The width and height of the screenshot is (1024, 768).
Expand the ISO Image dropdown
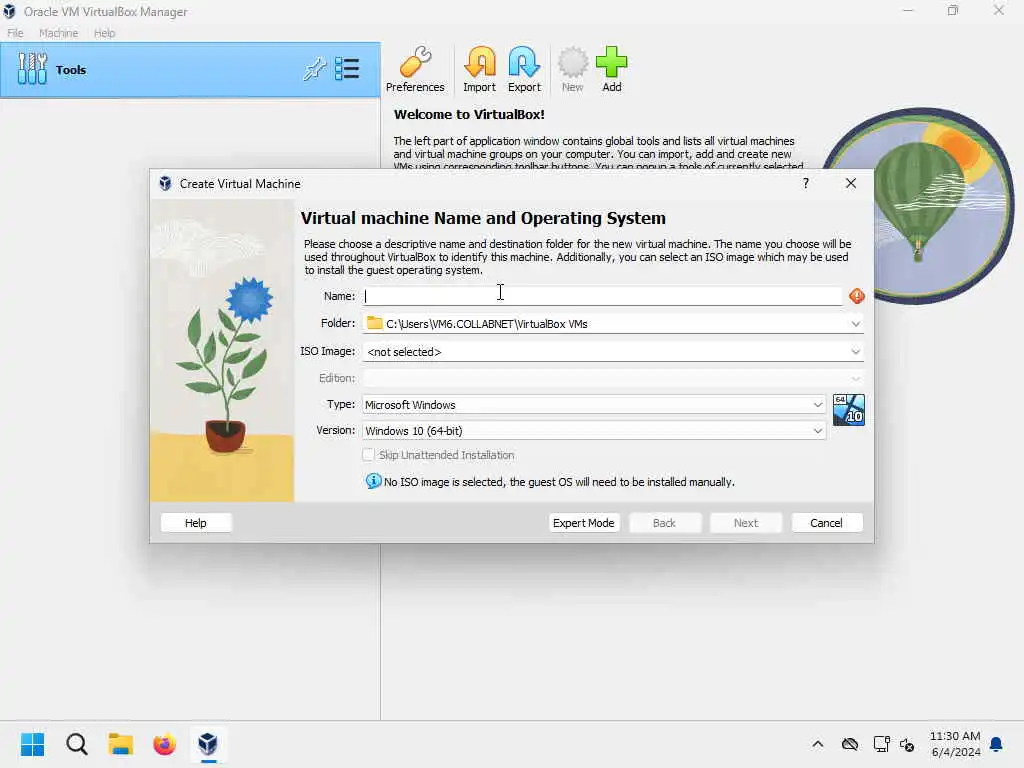point(856,351)
